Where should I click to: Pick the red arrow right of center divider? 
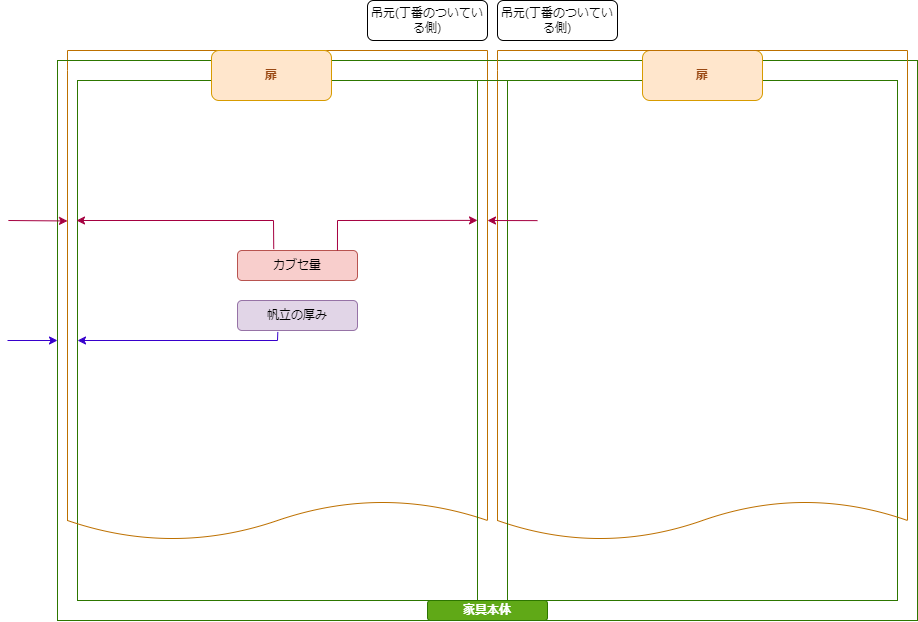point(515,220)
